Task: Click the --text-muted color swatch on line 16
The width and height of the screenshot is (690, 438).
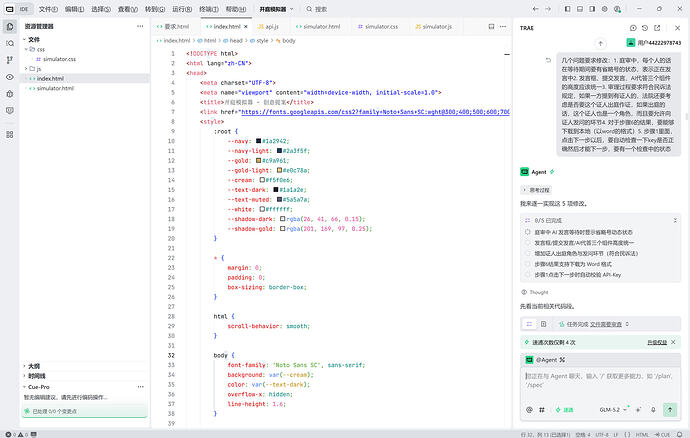Action: tap(279, 199)
